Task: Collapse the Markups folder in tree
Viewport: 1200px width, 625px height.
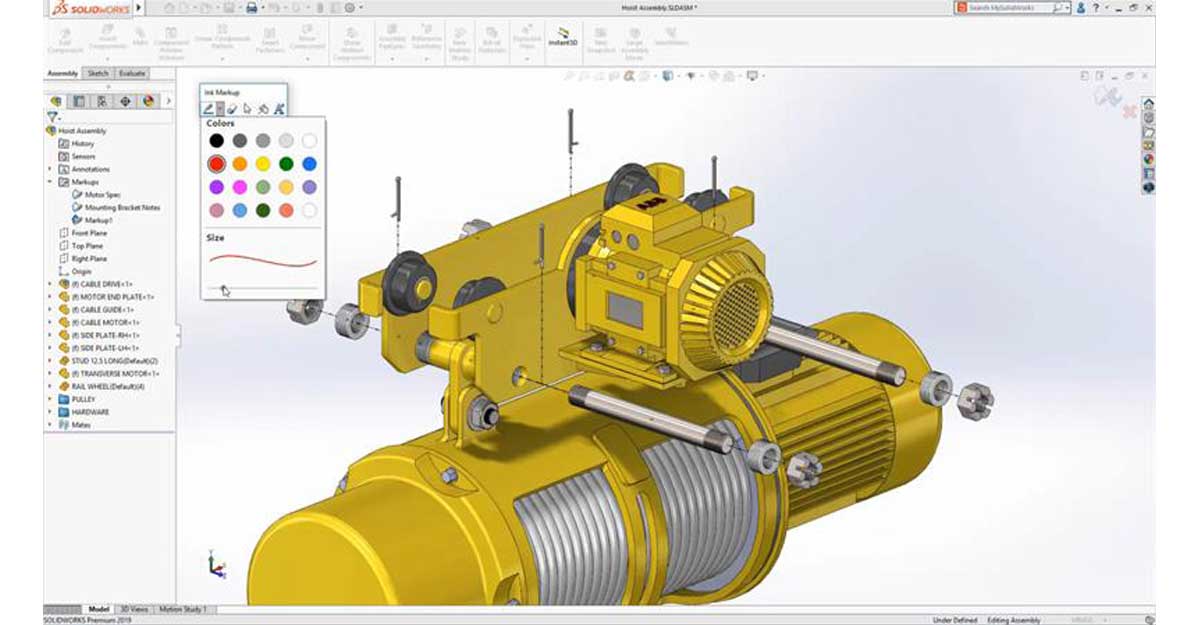Action: click(50, 182)
